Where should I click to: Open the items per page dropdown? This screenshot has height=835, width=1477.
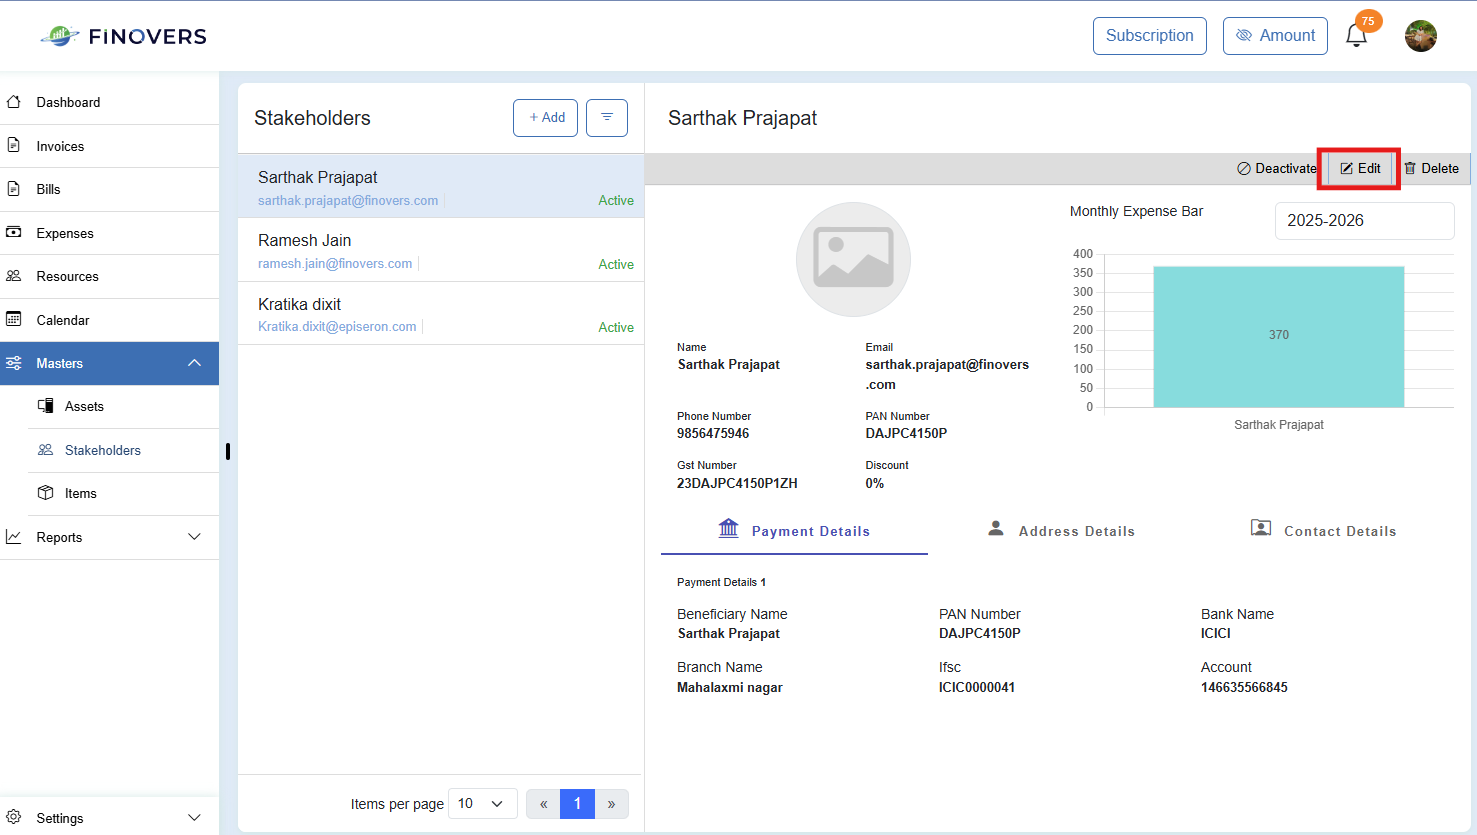coord(482,803)
